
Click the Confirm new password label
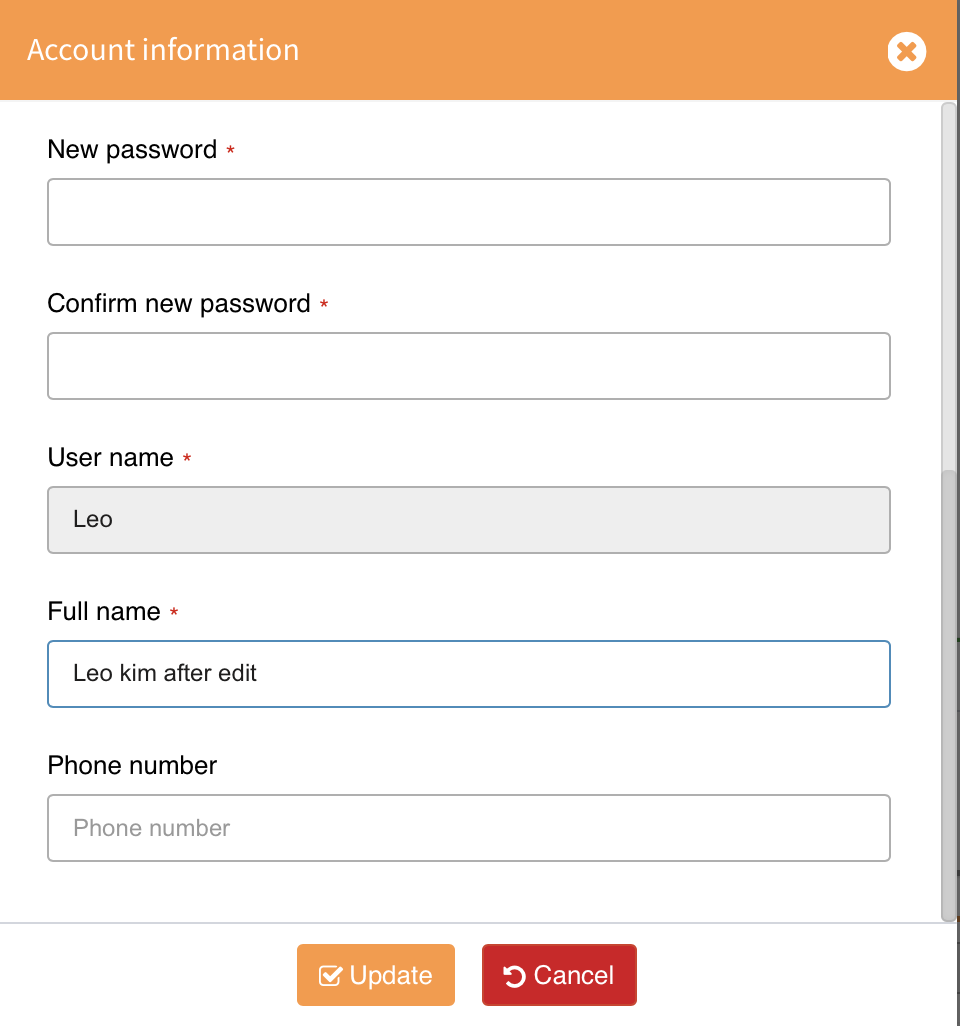(x=179, y=304)
